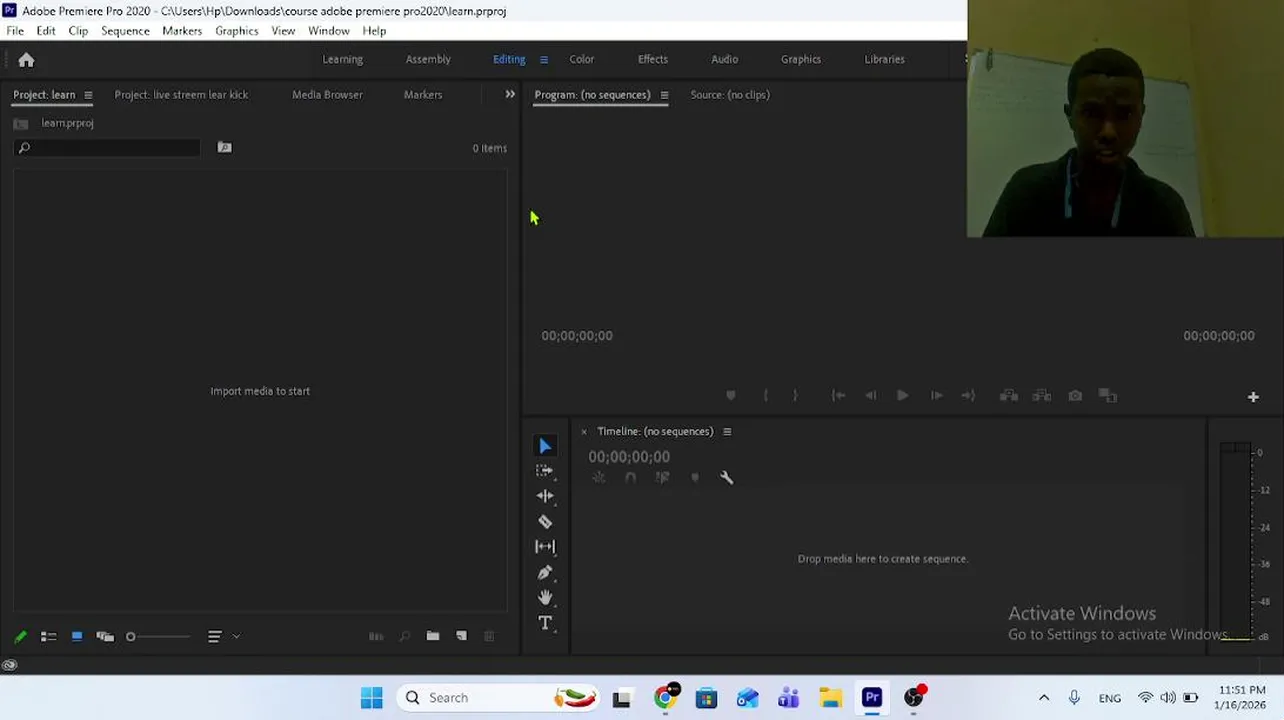Open the Sequence menu
Screen dimensions: 1284x720
(125, 31)
